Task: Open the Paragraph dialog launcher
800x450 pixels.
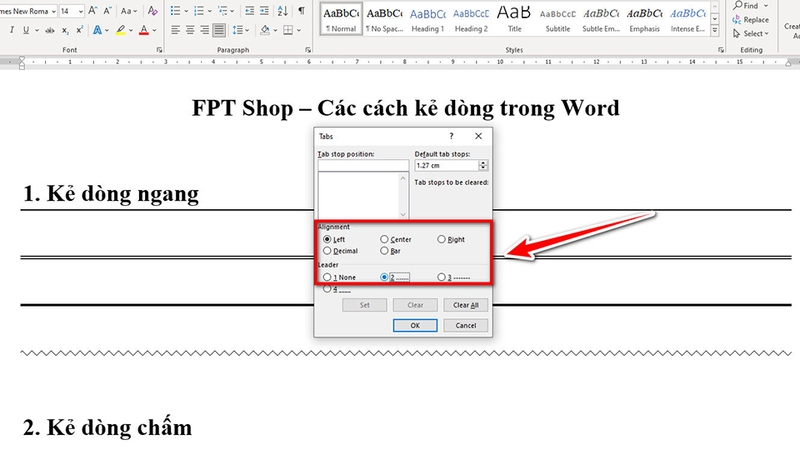Action: click(308, 50)
